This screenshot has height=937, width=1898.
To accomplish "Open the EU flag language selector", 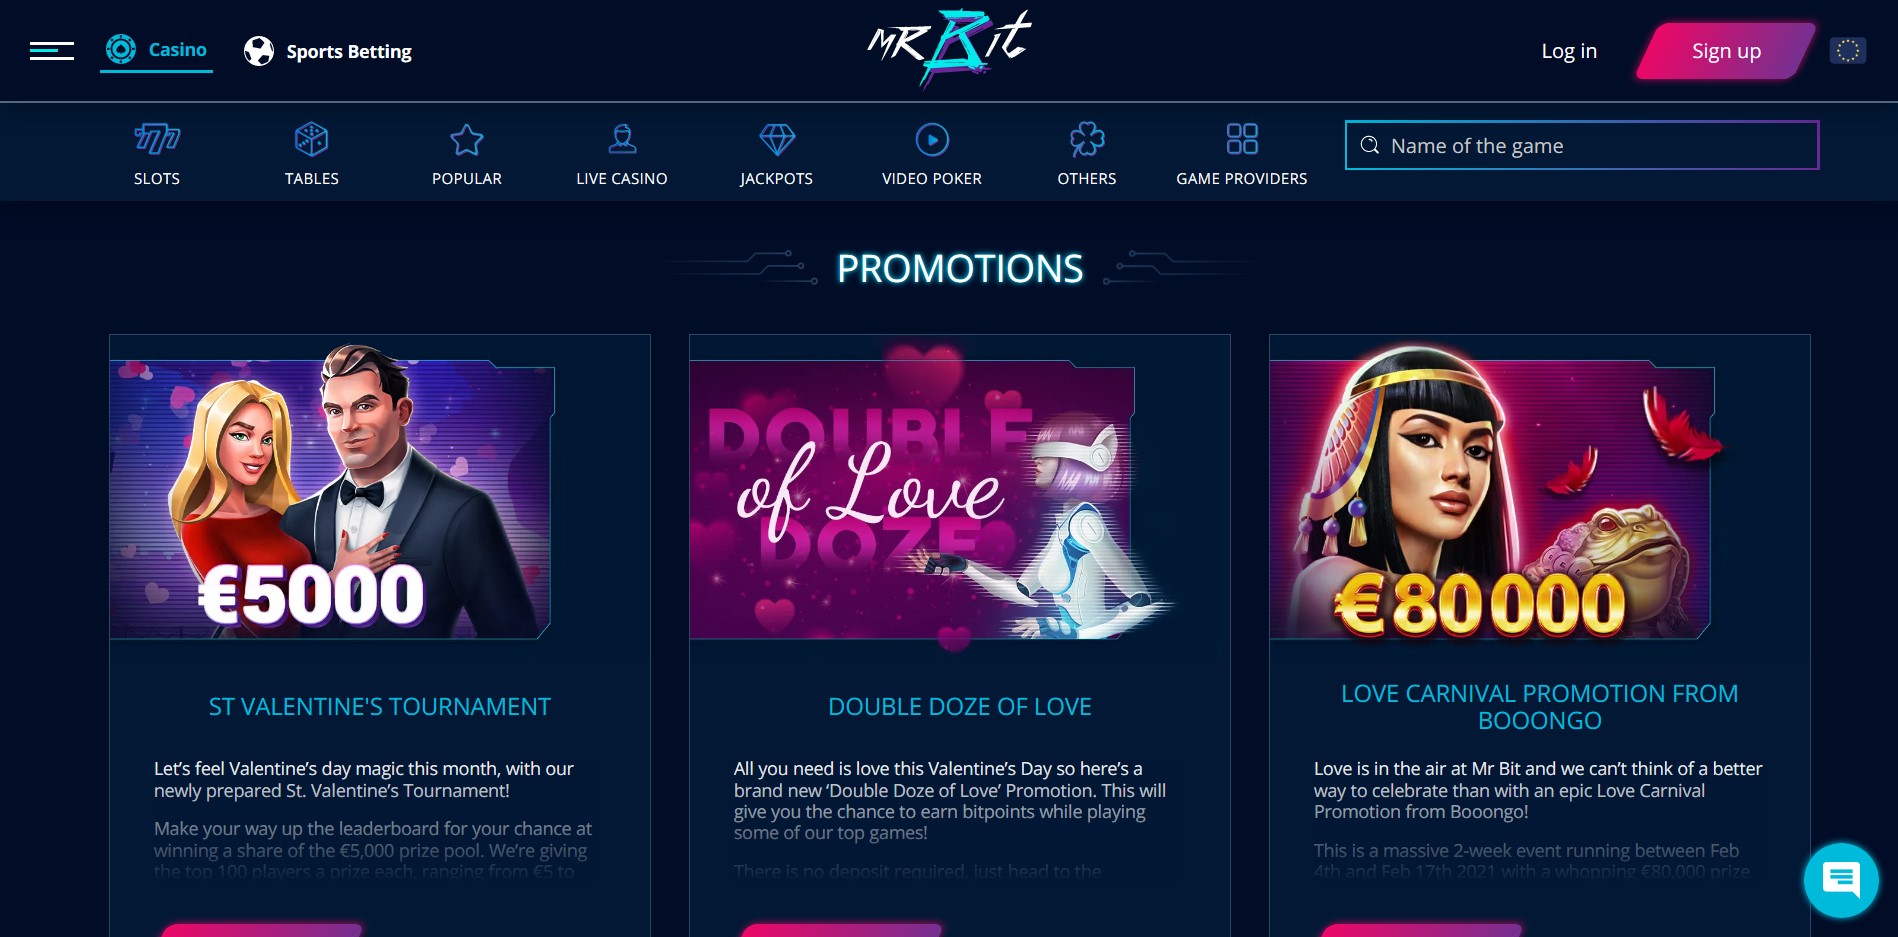I will pos(1848,51).
